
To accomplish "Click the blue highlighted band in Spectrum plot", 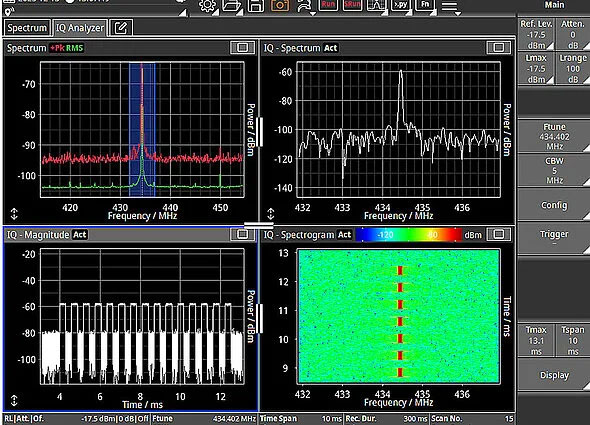I will coord(142,129).
